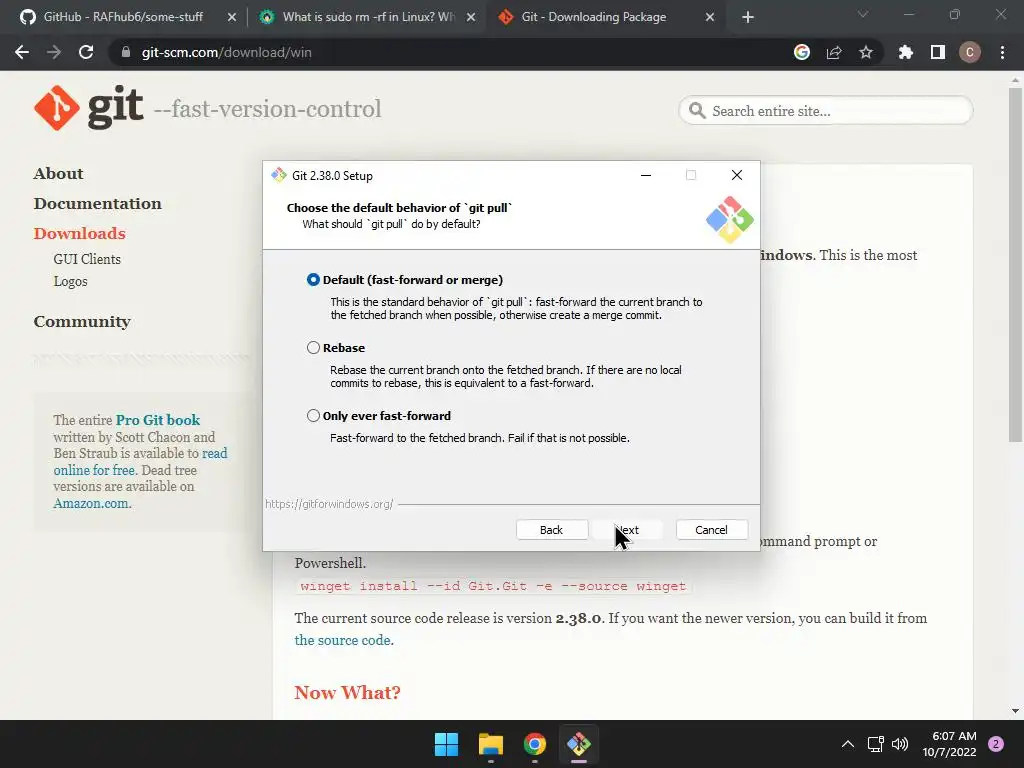Choose the Rebase radio option
Screen dimensions: 1024x768
pyautogui.click(x=313, y=347)
